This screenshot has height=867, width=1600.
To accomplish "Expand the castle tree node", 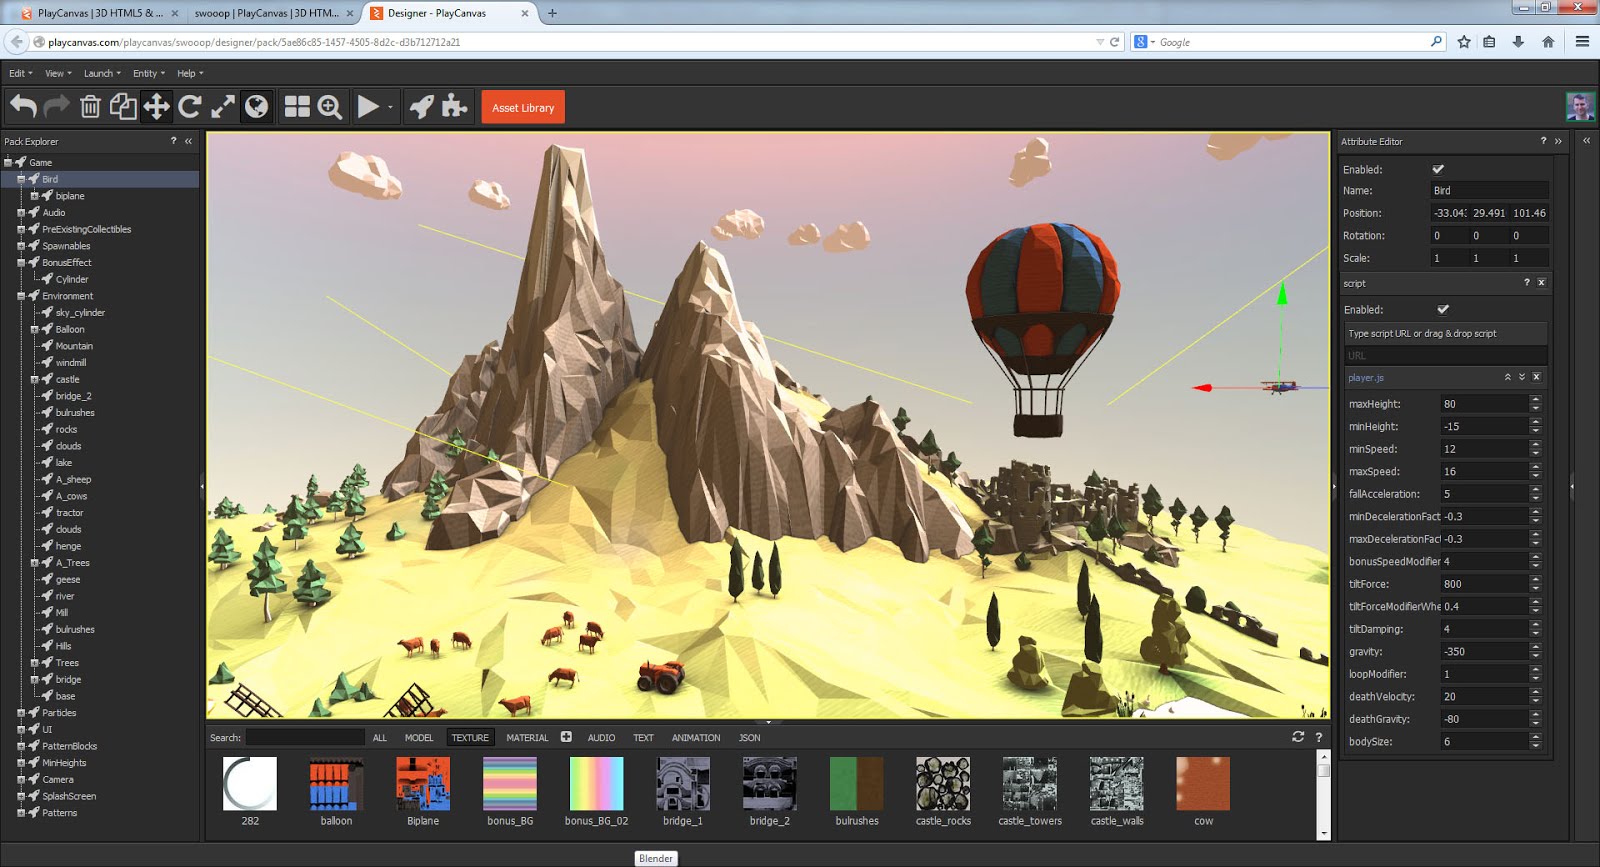I will pos(35,379).
